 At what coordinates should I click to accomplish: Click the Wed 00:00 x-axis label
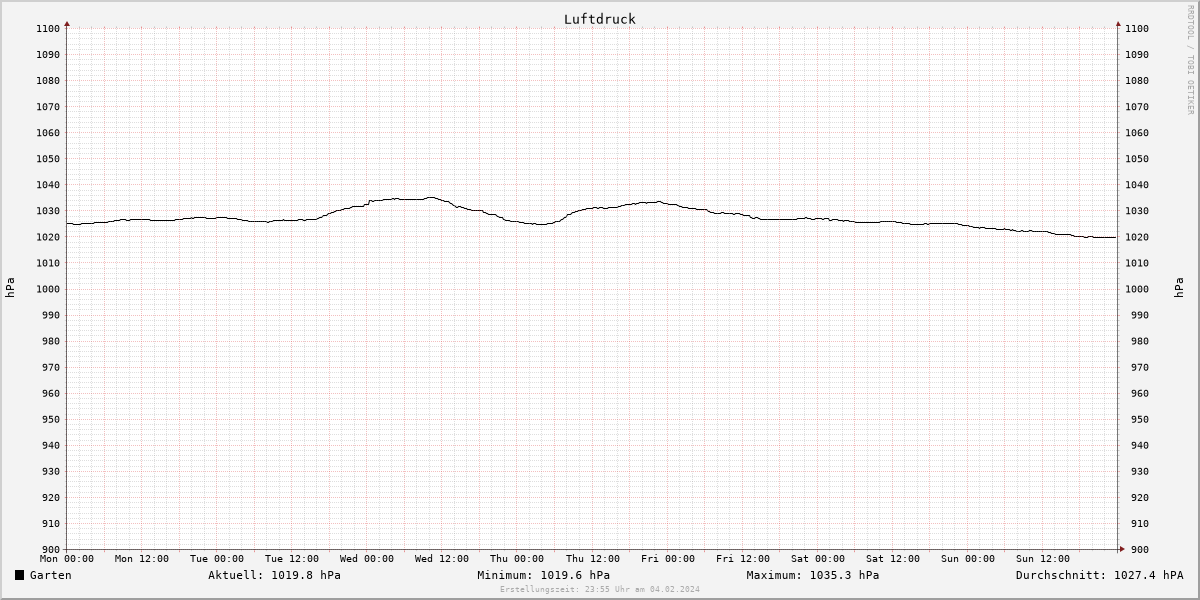point(367,559)
